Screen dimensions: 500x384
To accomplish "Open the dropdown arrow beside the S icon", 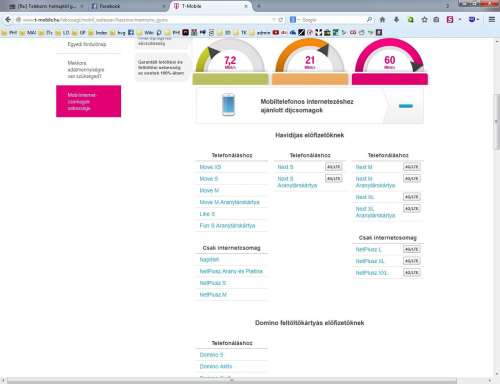I will (460, 20).
